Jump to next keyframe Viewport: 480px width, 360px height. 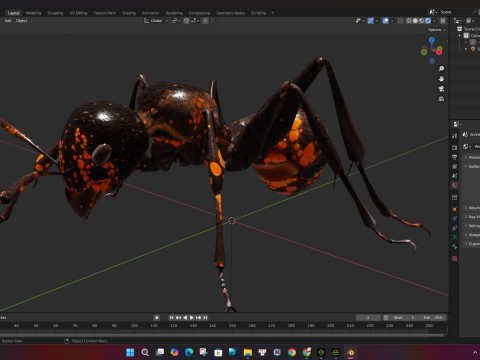pos(199,318)
